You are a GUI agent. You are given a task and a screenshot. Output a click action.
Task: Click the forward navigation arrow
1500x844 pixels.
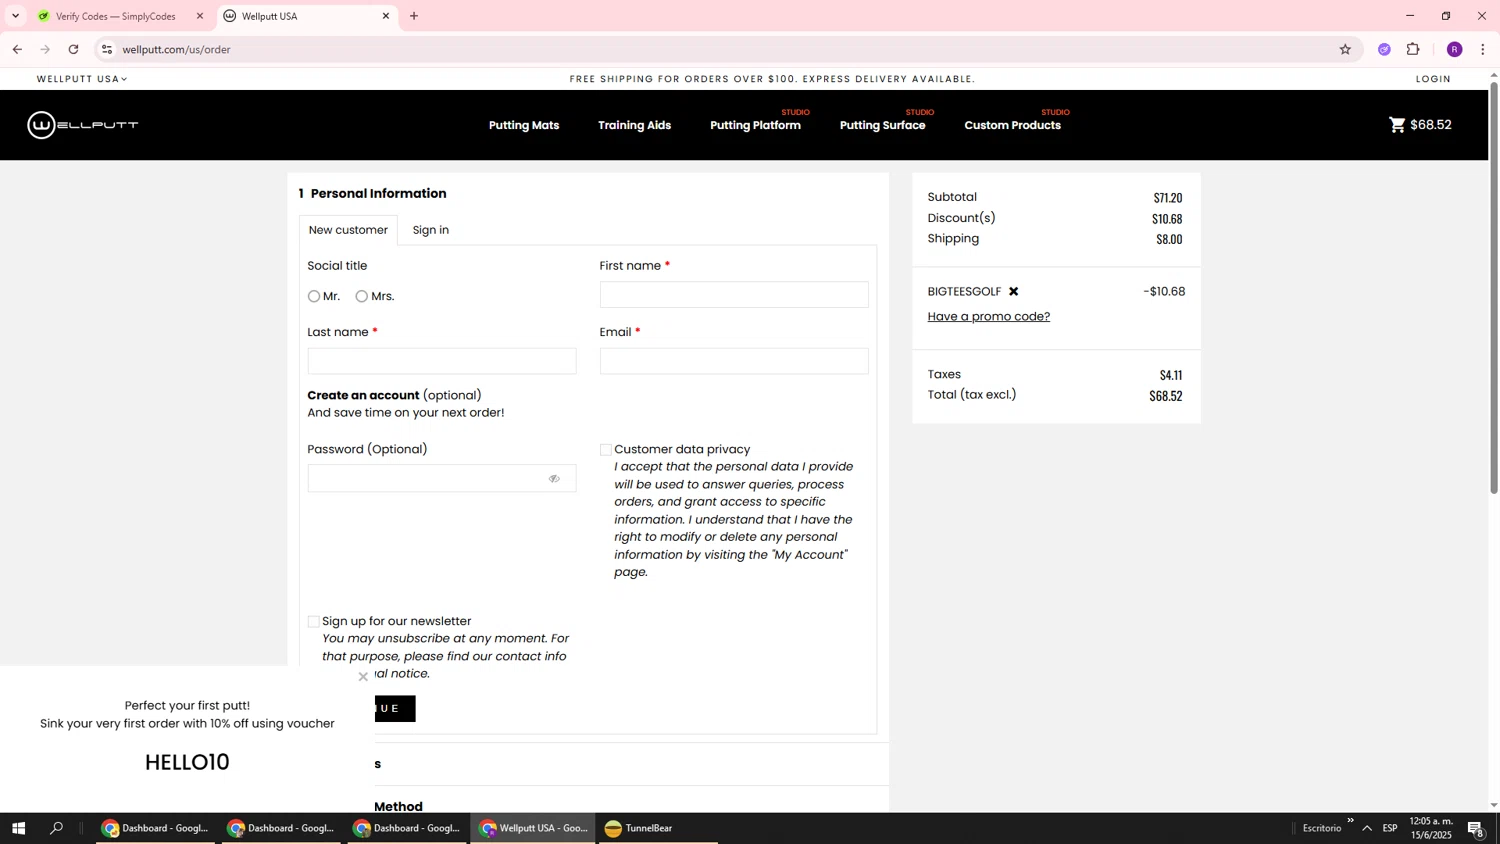click(x=45, y=49)
